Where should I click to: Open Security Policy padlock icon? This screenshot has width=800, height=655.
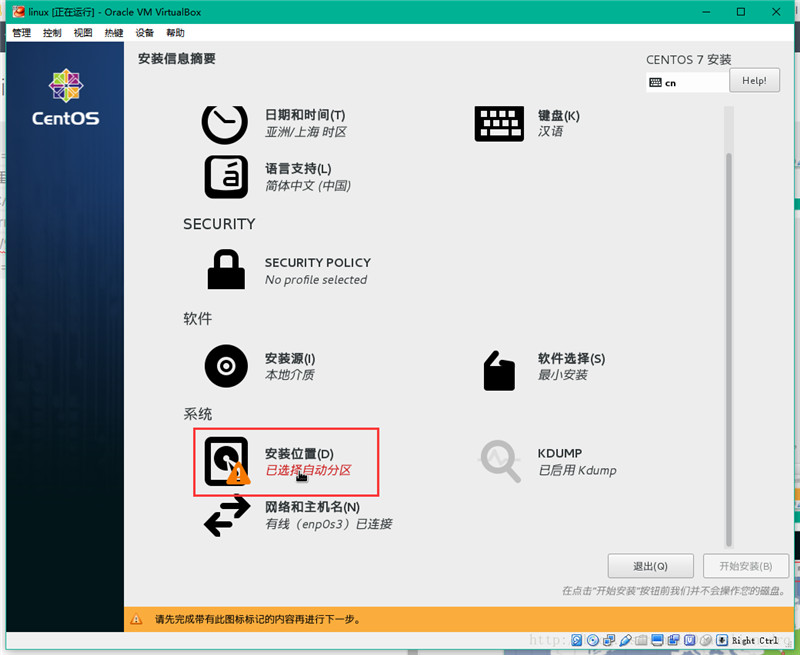[226, 270]
